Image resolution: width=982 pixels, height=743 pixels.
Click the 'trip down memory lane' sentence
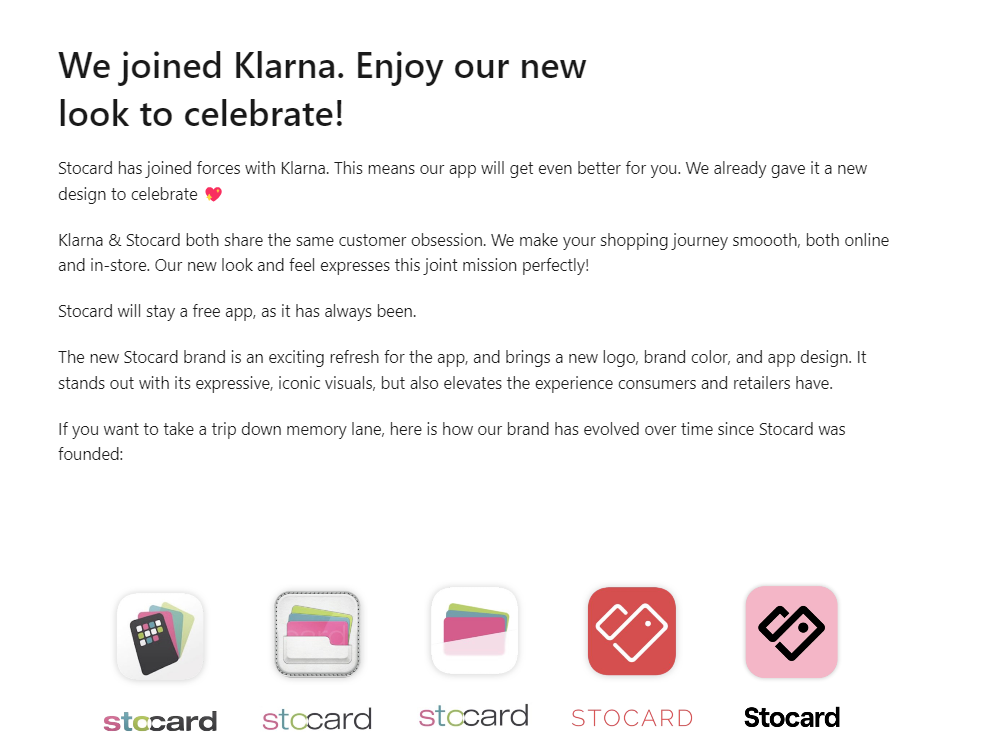coord(452,442)
